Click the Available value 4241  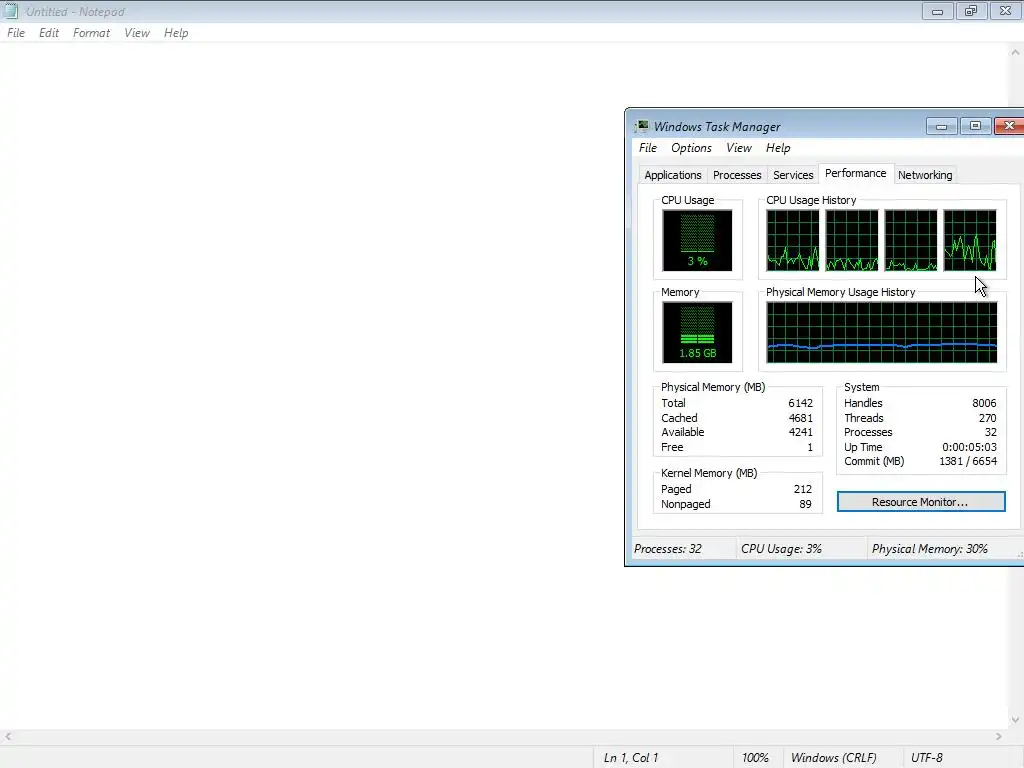800,432
